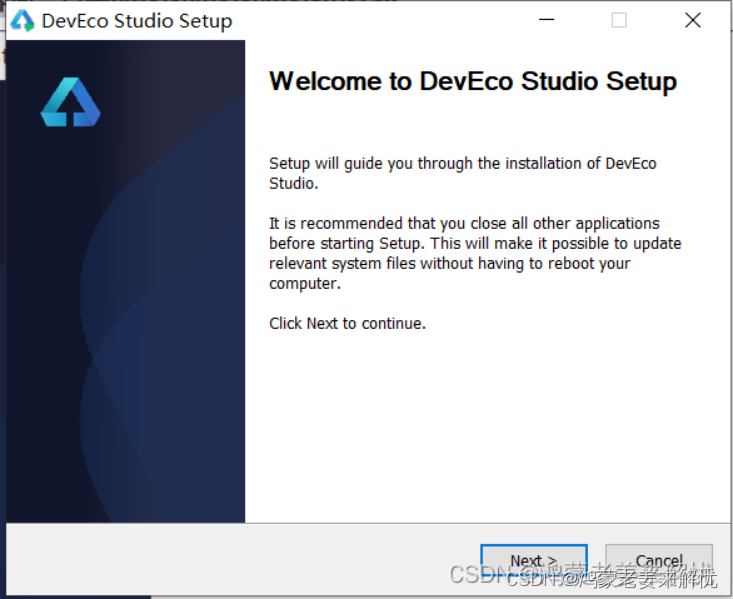Close the DevEco Studio Setup window

click(x=692, y=20)
